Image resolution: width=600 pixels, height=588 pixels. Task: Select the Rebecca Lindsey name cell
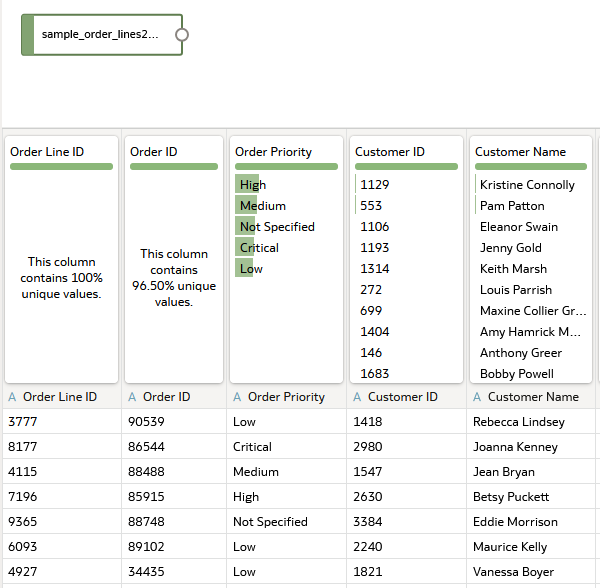click(x=531, y=422)
